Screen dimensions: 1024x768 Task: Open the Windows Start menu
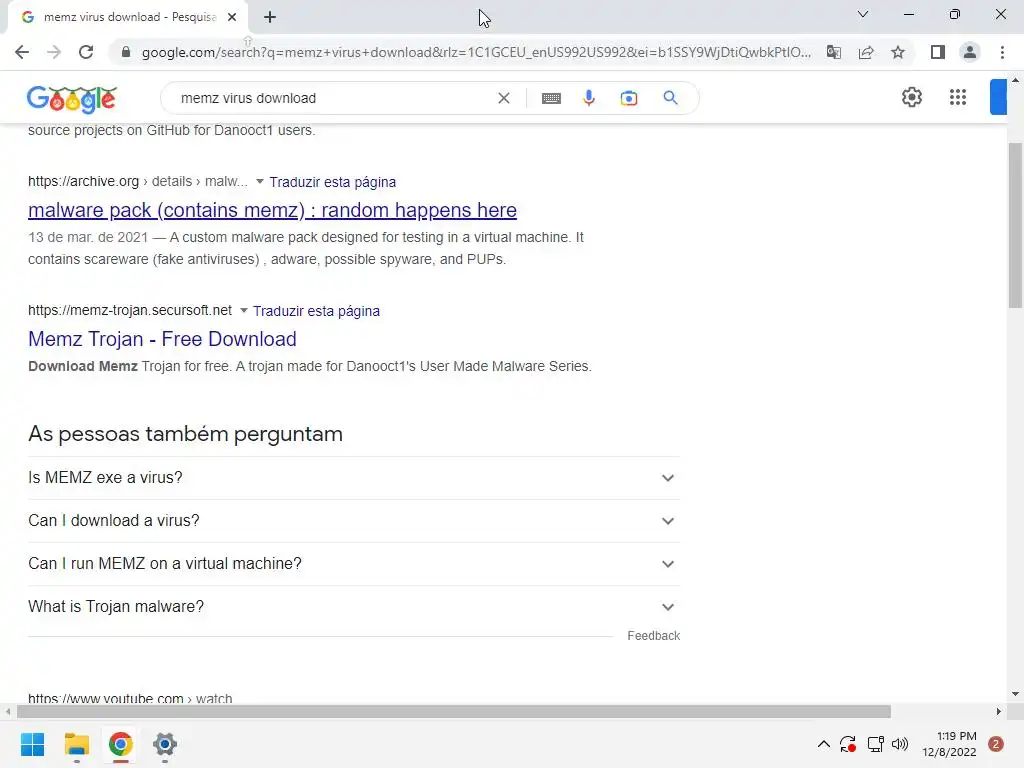tap(33, 744)
